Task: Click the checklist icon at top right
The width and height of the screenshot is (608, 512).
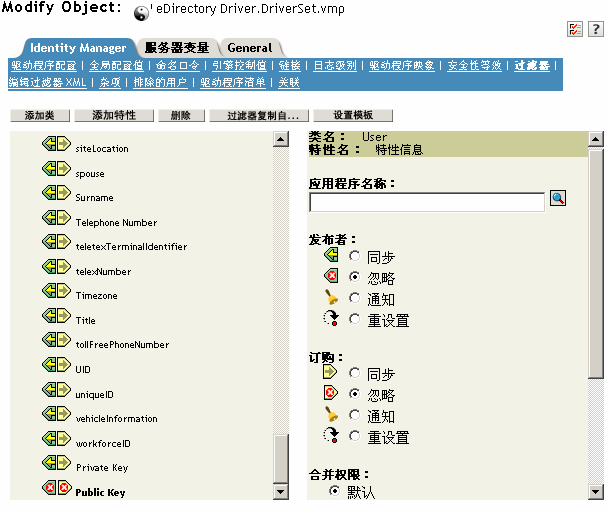Action: click(575, 29)
